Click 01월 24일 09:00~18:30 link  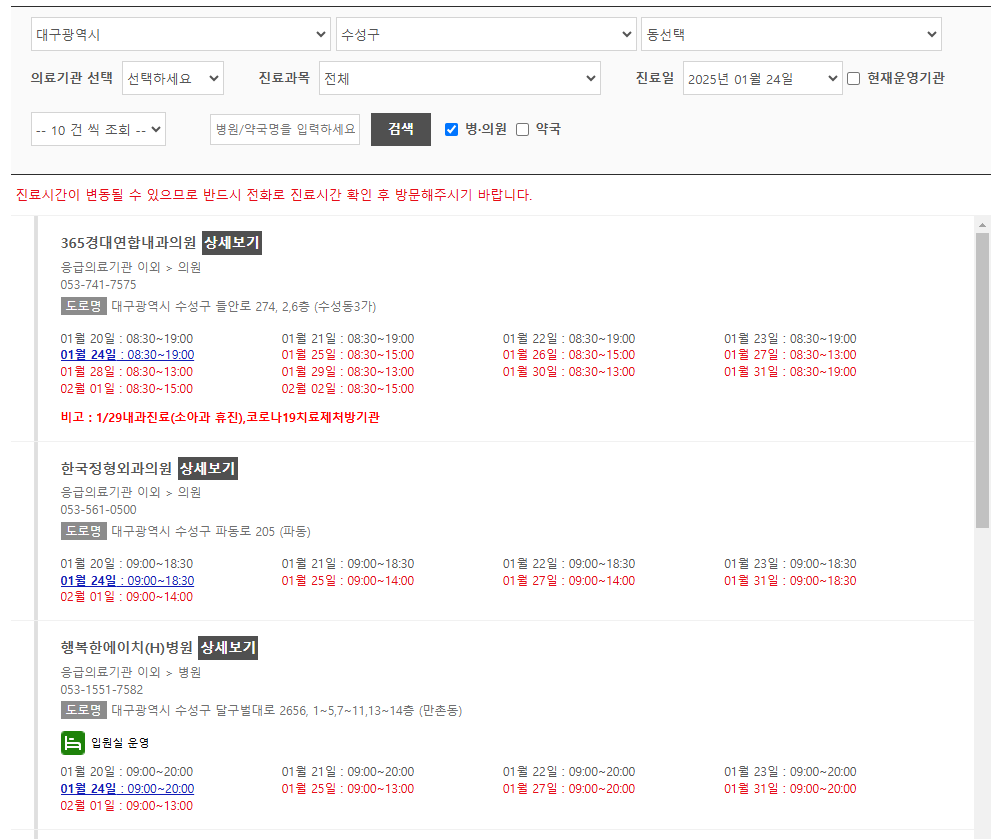(x=127, y=580)
